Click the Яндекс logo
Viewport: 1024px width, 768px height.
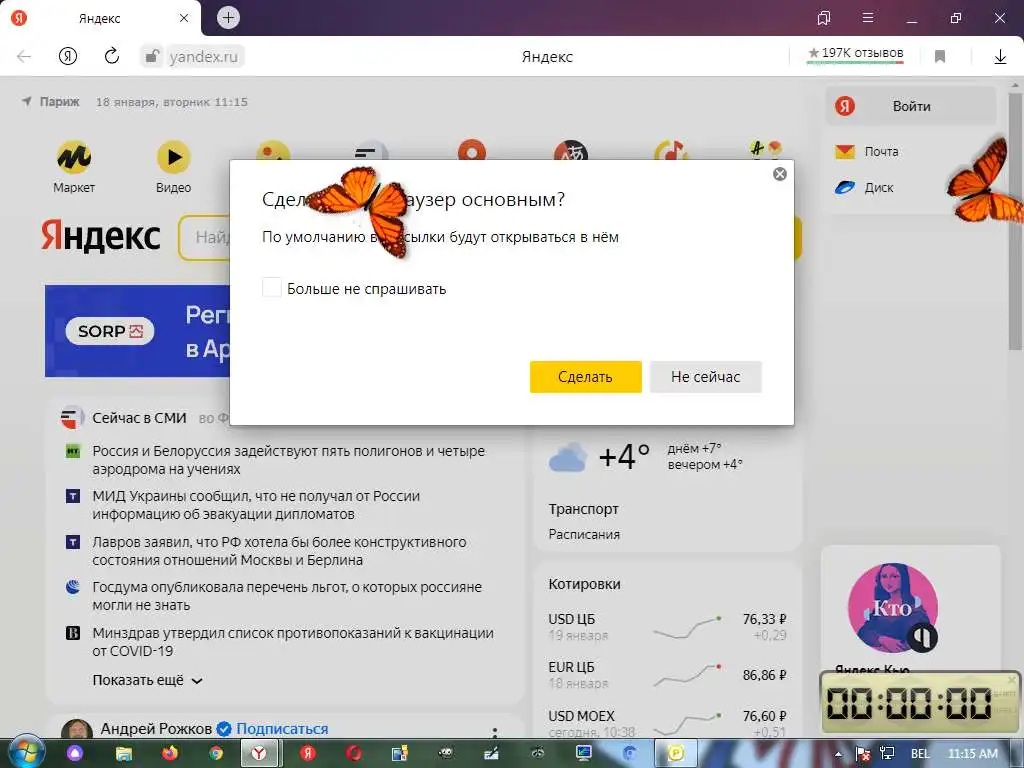[101, 236]
